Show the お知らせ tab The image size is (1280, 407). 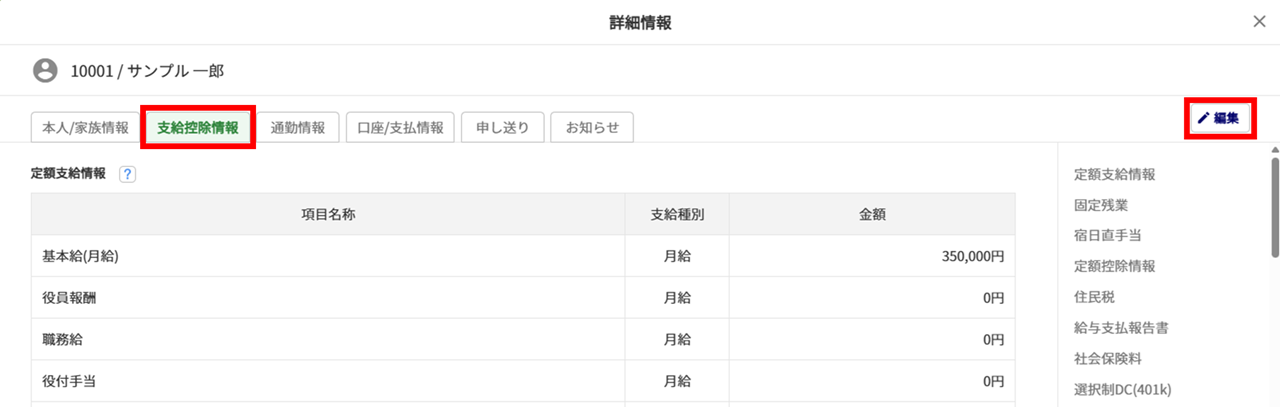[592, 128]
